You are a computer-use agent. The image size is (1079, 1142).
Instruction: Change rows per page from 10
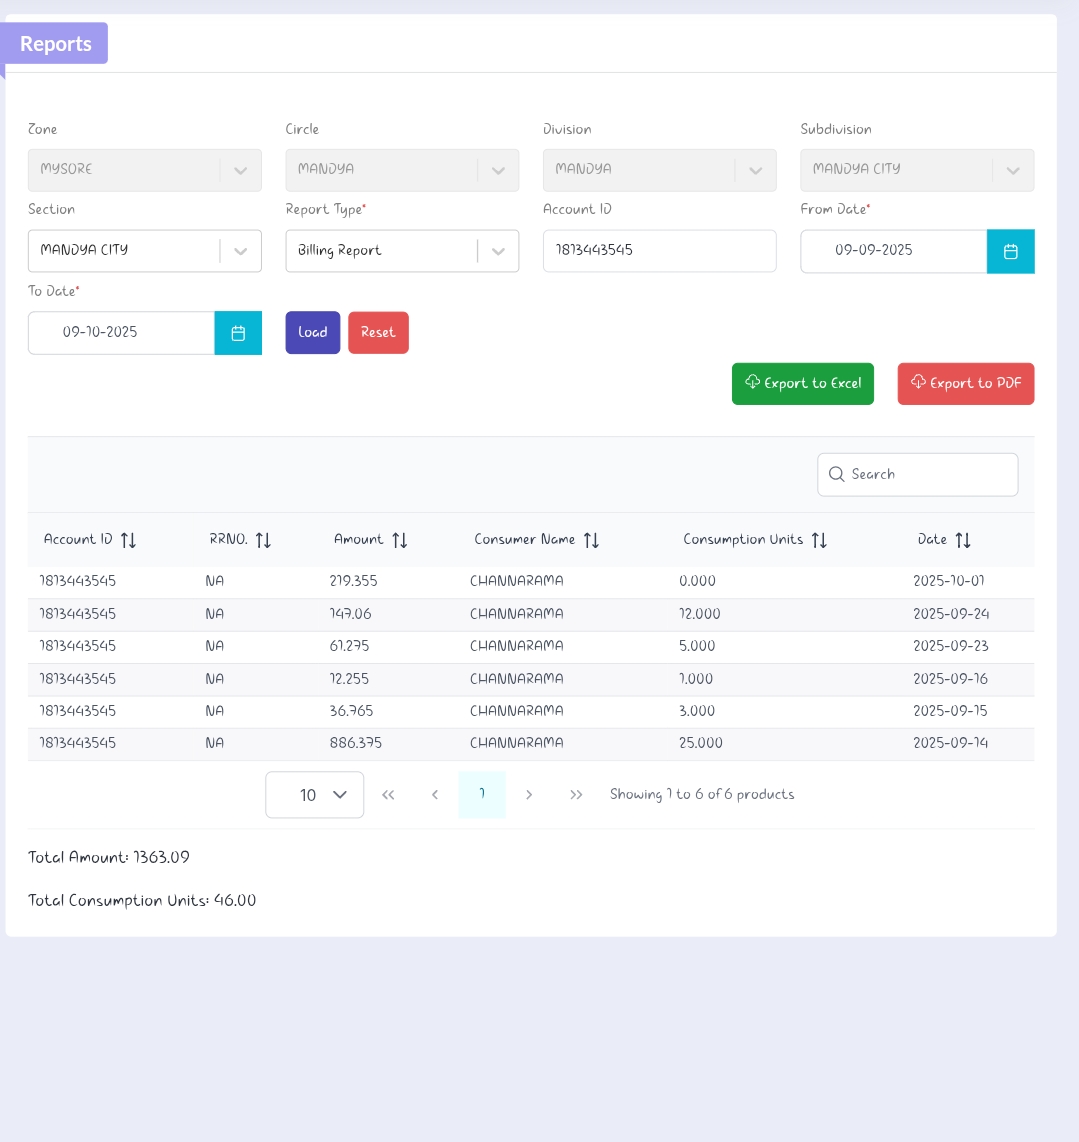coord(315,795)
